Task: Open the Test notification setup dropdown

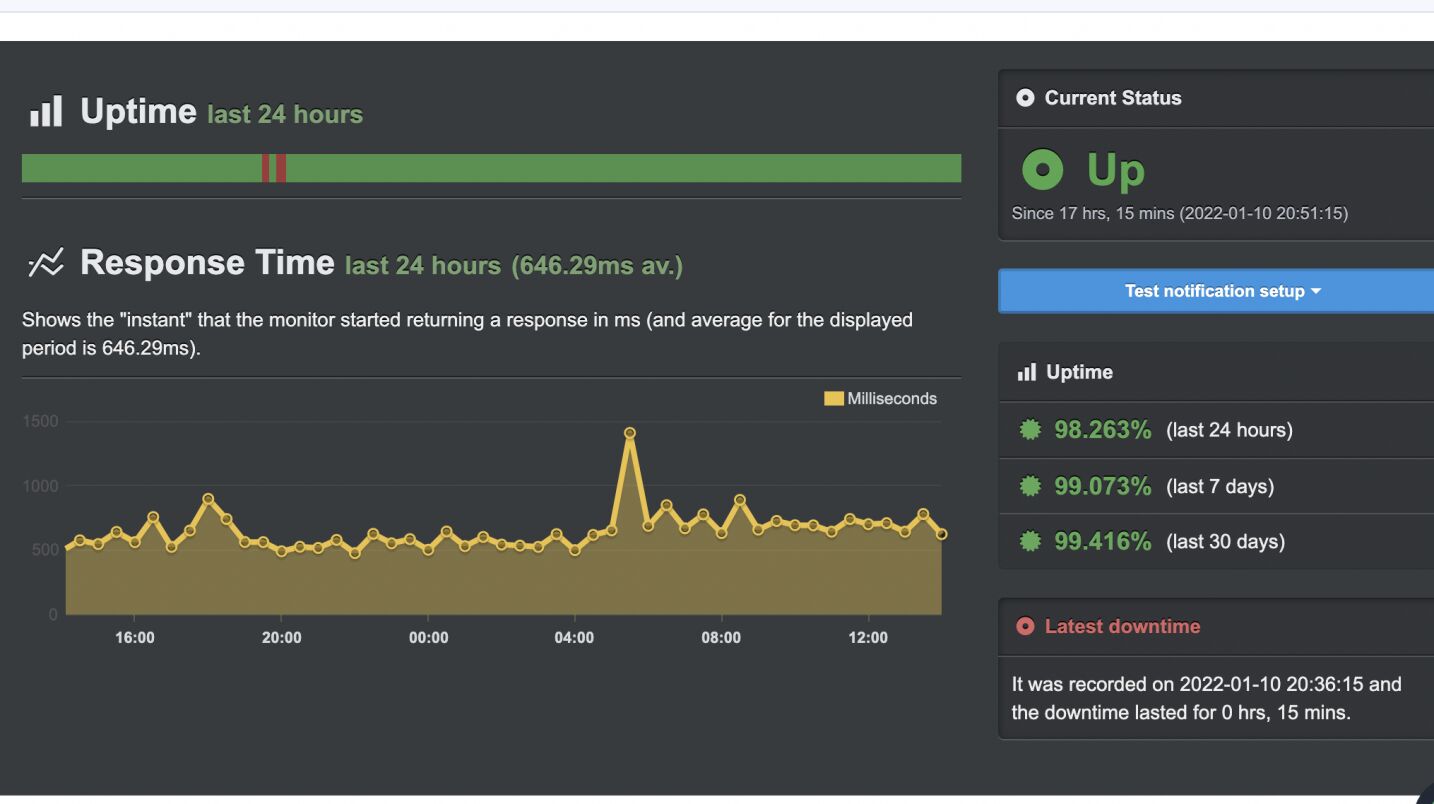Action: point(1222,291)
